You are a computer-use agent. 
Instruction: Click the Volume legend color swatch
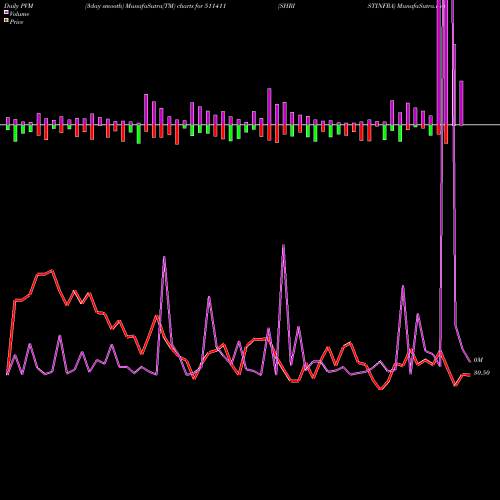[6, 13]
